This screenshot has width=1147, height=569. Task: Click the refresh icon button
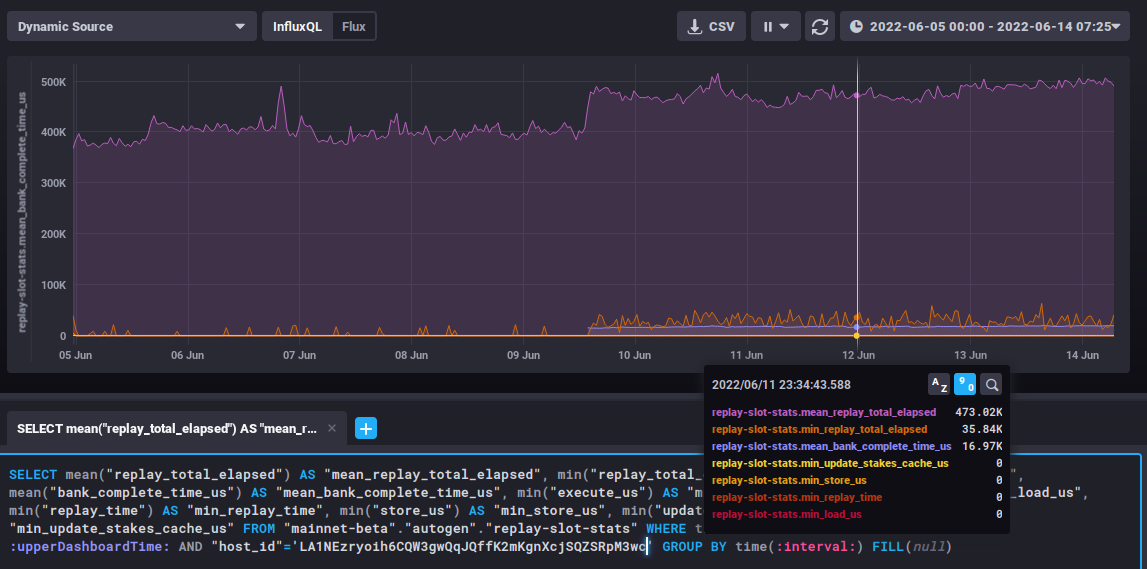point(820,26)
